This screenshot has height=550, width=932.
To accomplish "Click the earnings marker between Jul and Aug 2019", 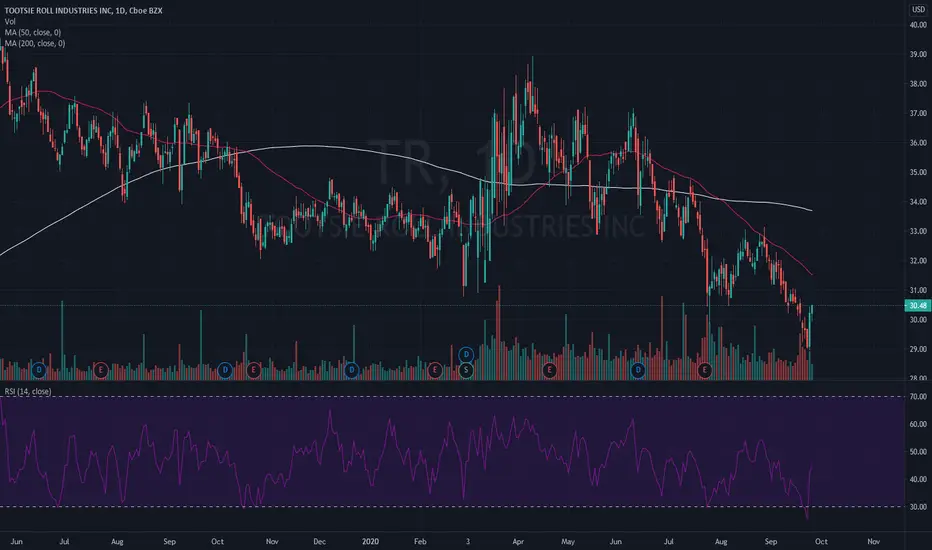I will pyautogui.click(x=101, y=370).
